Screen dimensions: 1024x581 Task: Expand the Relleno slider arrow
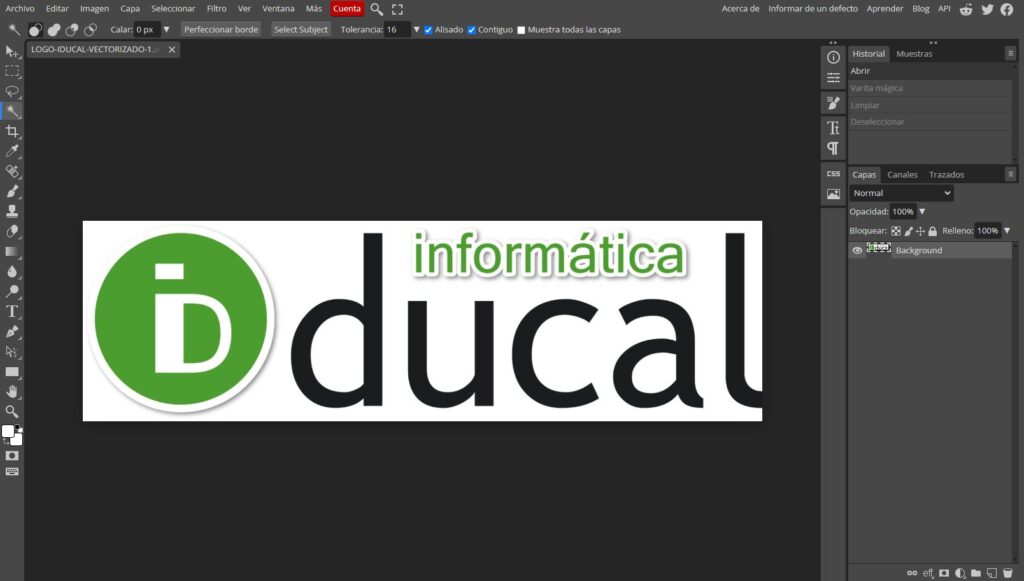[x=1007, y=230]
